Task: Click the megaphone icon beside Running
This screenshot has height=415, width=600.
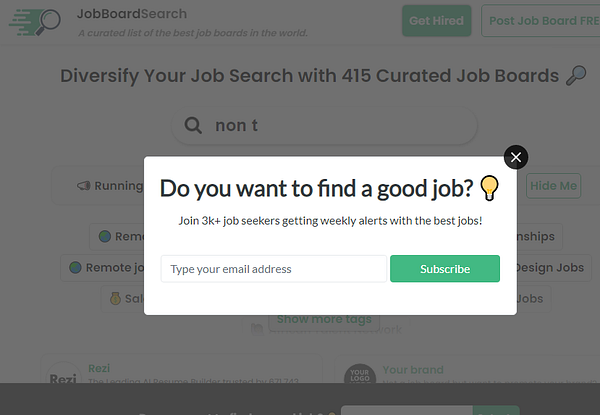Action: coord(84,186)
